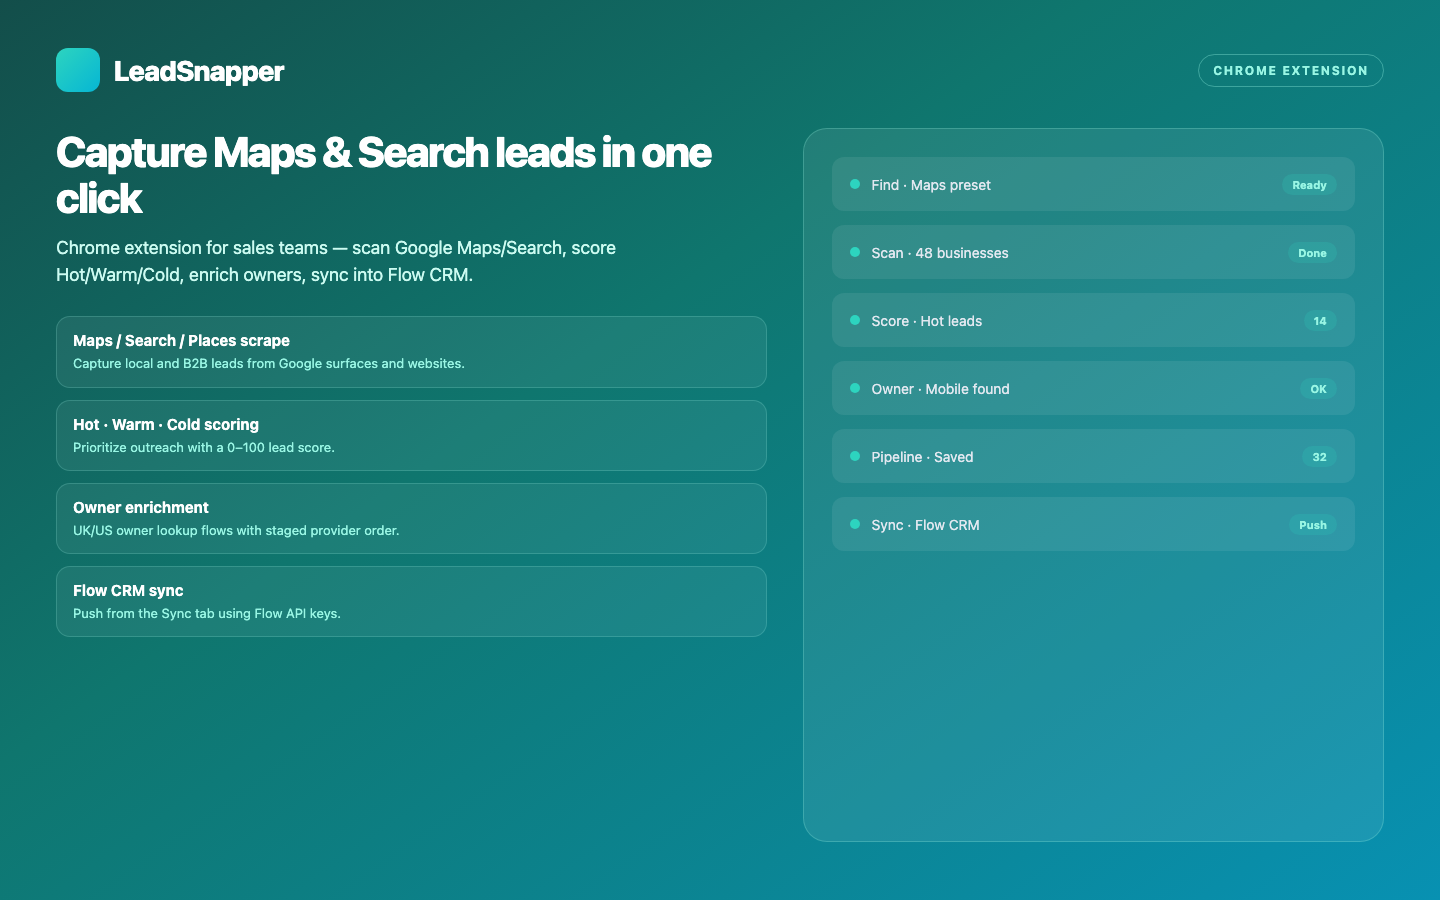Screen dimensions: 1440x900
Task: Click the LeadSnapper brand name
Action: click(199, 71)
